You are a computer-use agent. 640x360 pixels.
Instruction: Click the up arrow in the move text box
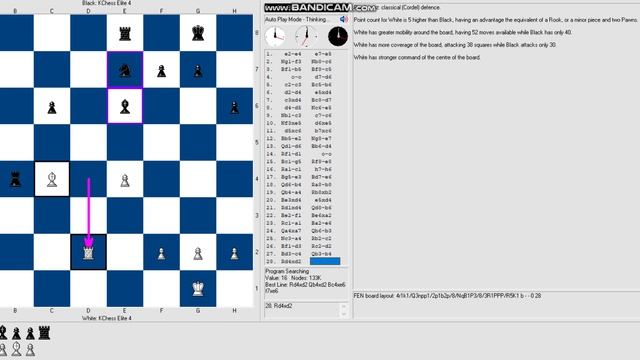pyautogui.click(x=343, y=306)
